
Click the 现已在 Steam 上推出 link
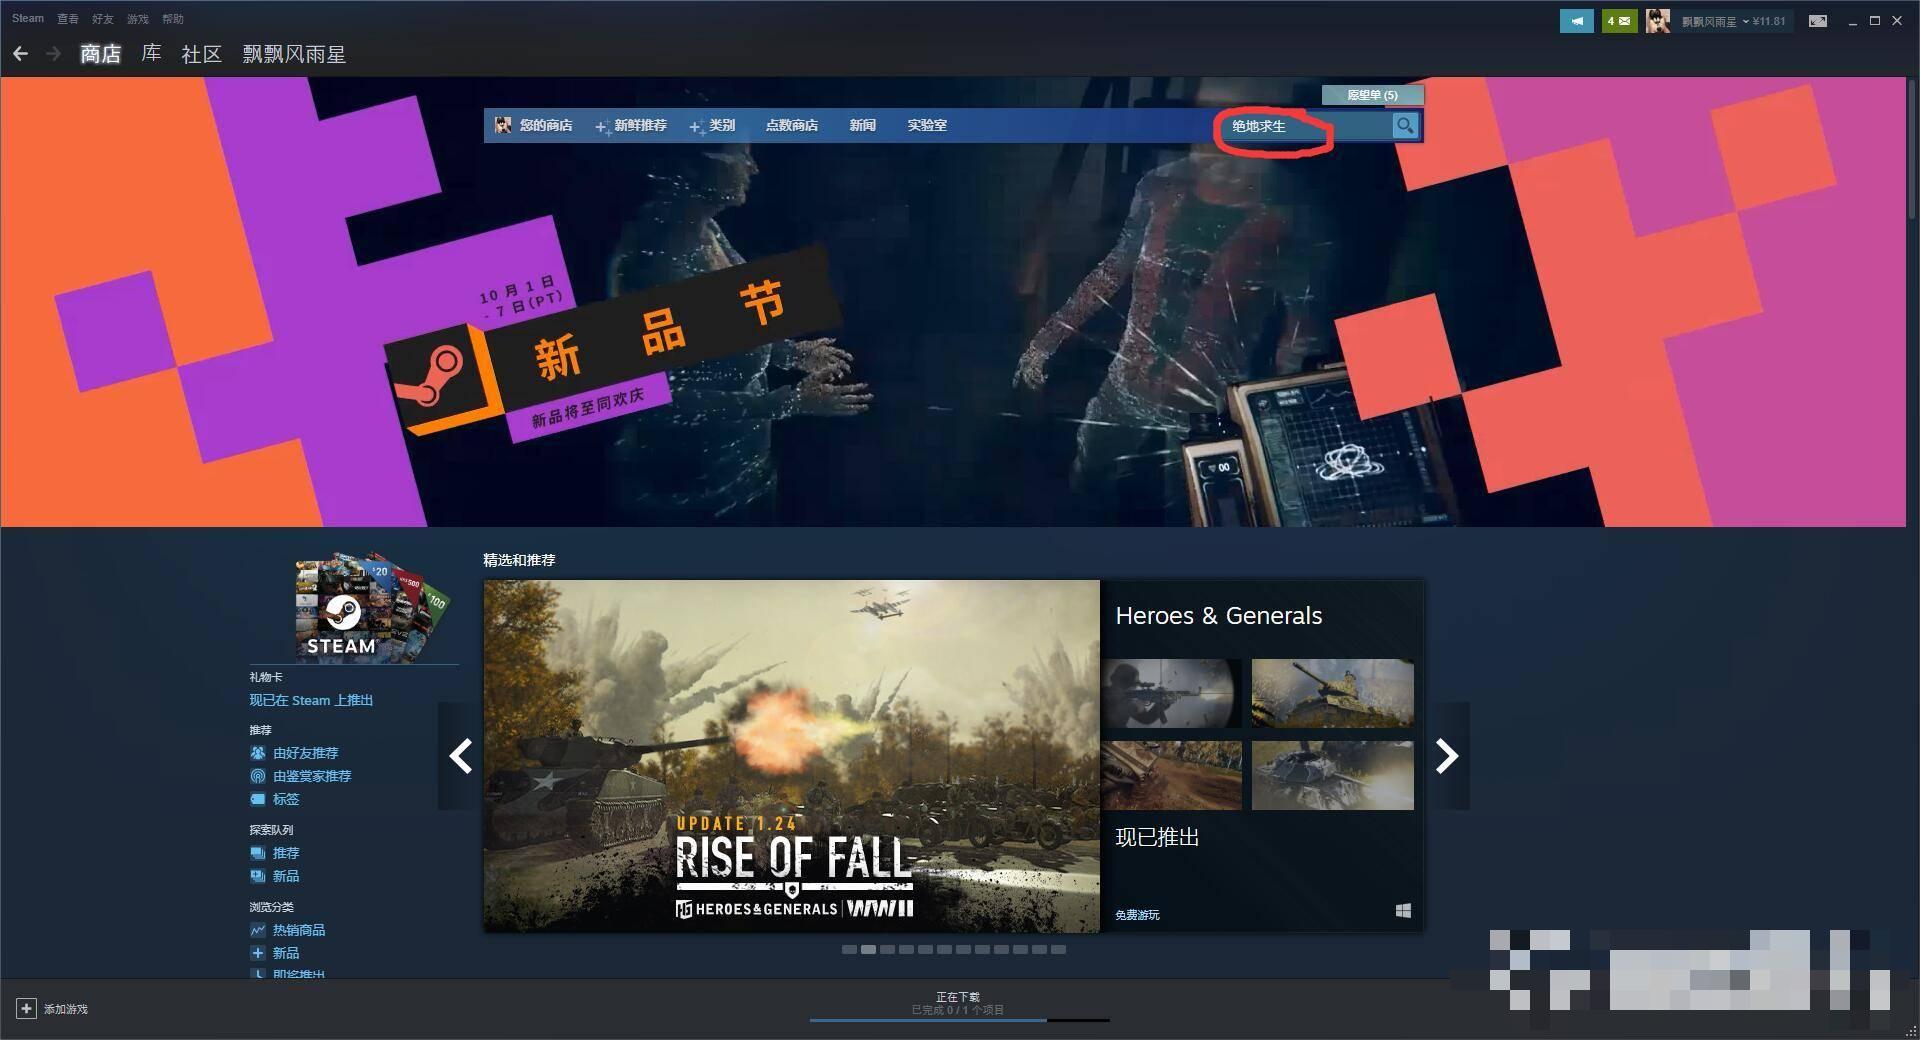[311, 700]
